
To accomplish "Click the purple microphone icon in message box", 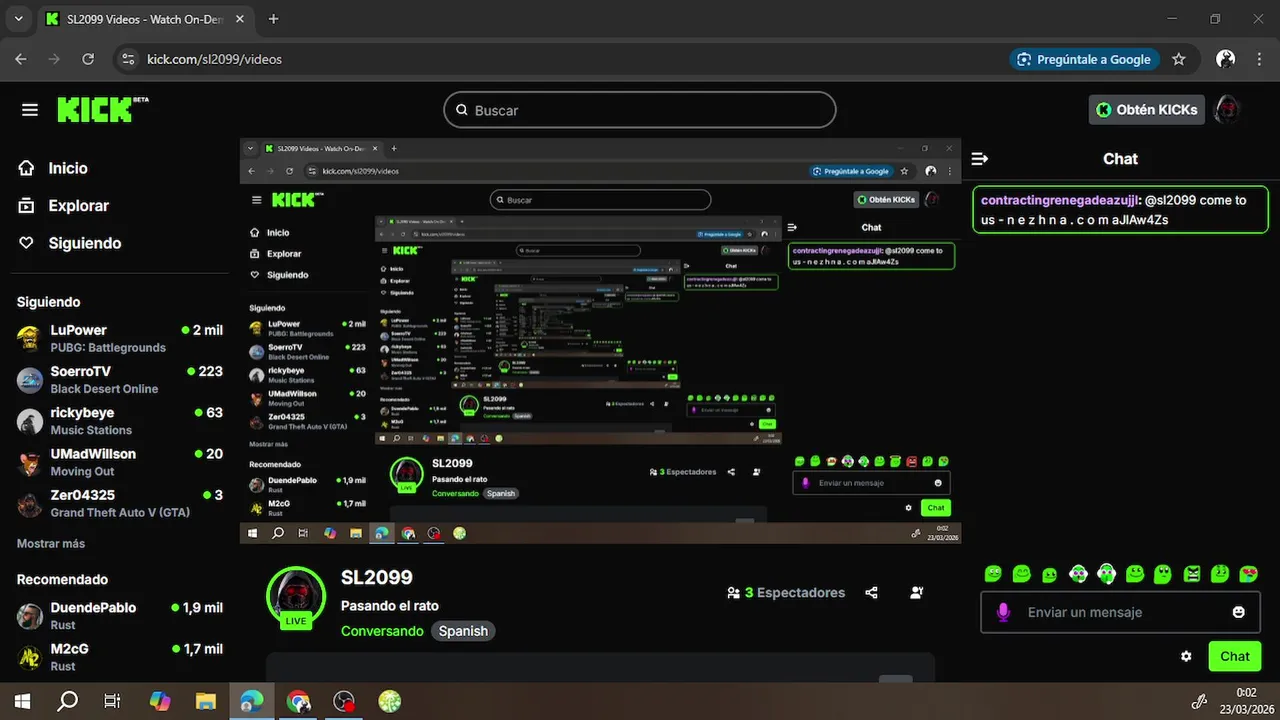I will pyautogui.click(x=1003, y=612).
